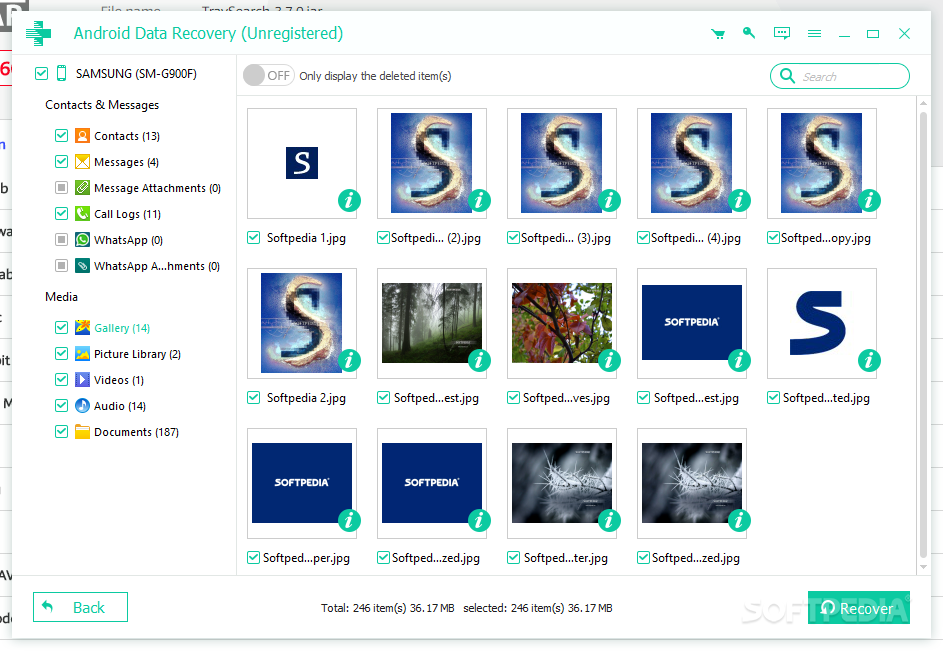This screenshot has width=943, height=651.
Task: Select the autumn leaves thumbnail Softped...ves.jpg
Action: click(x=562, y=323)
